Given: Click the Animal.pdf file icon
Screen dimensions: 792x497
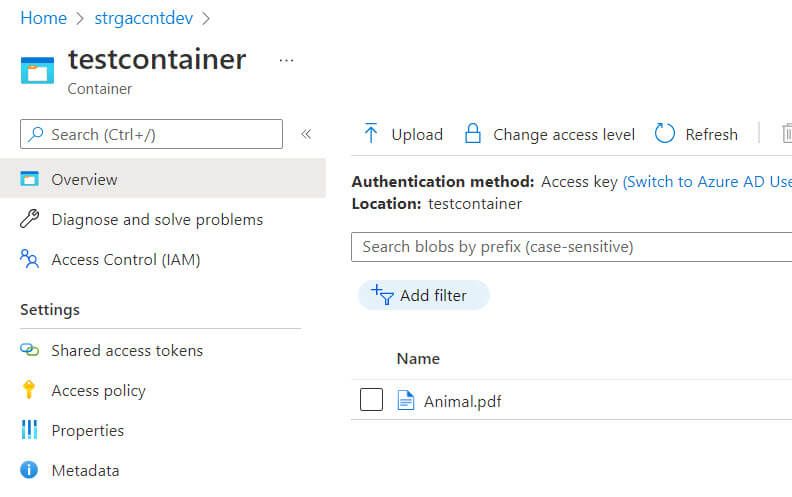Looking at the screenshot, I should pyautogui.click(x=405, y=401).
